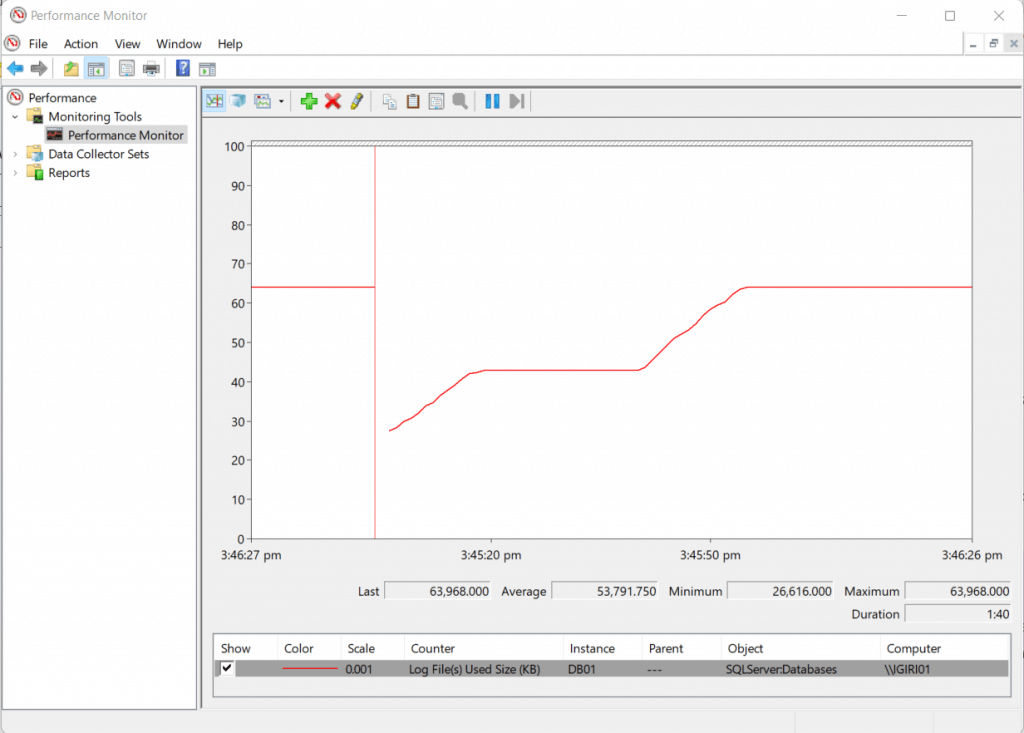1024x733 pixels.
Task: Click the Back arrow in the toolbar
Action: point(15,69)
